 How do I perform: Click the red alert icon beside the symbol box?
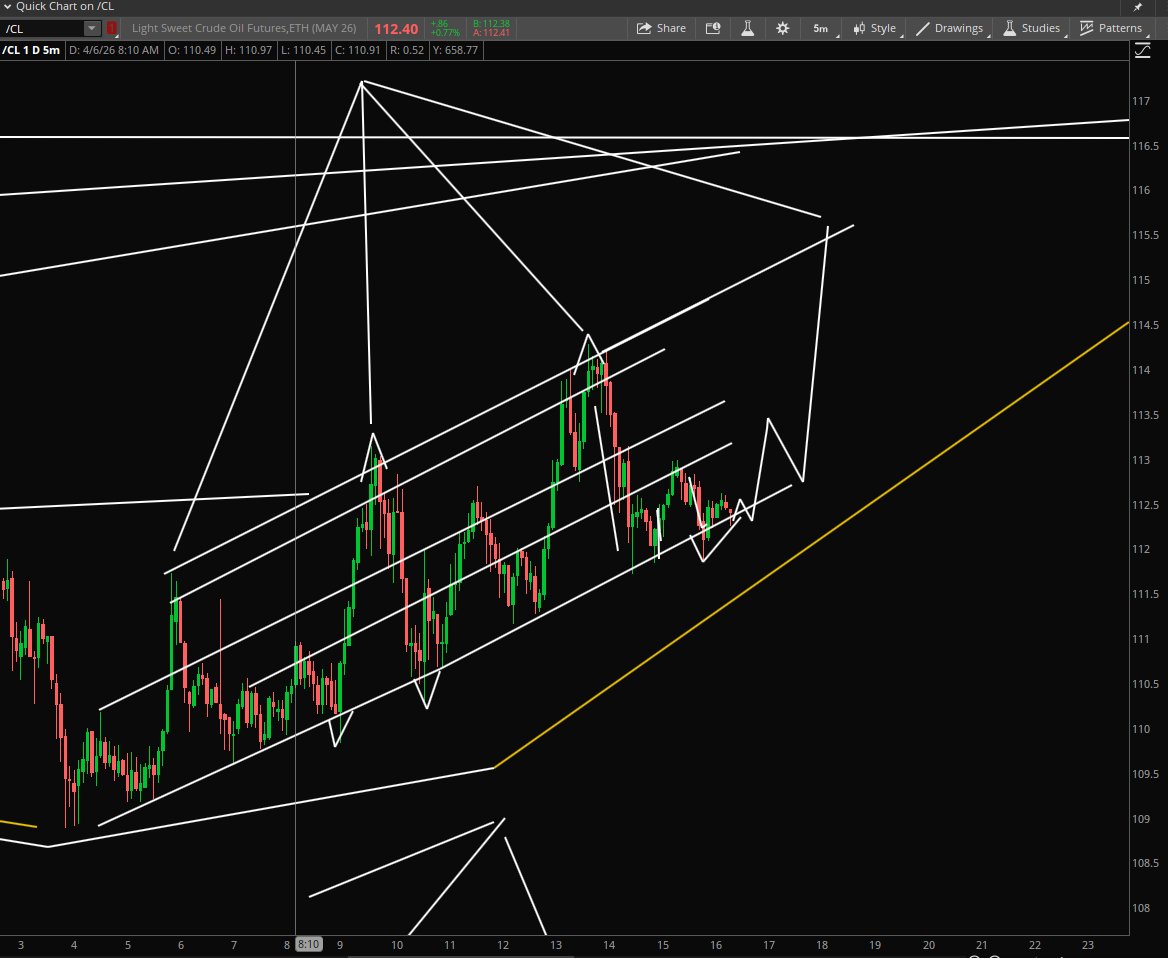coord(110,28)
